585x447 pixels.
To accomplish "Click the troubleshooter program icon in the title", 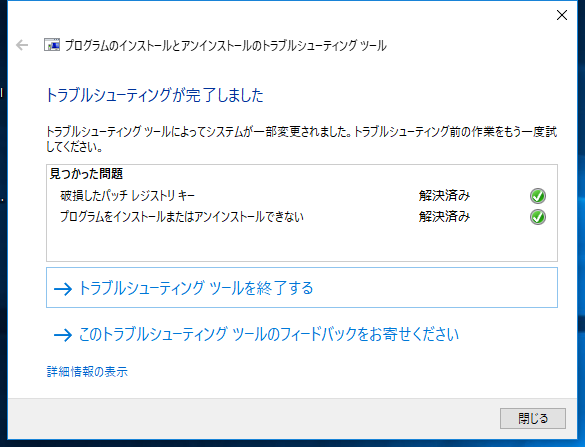I will [x=52, y=45].
